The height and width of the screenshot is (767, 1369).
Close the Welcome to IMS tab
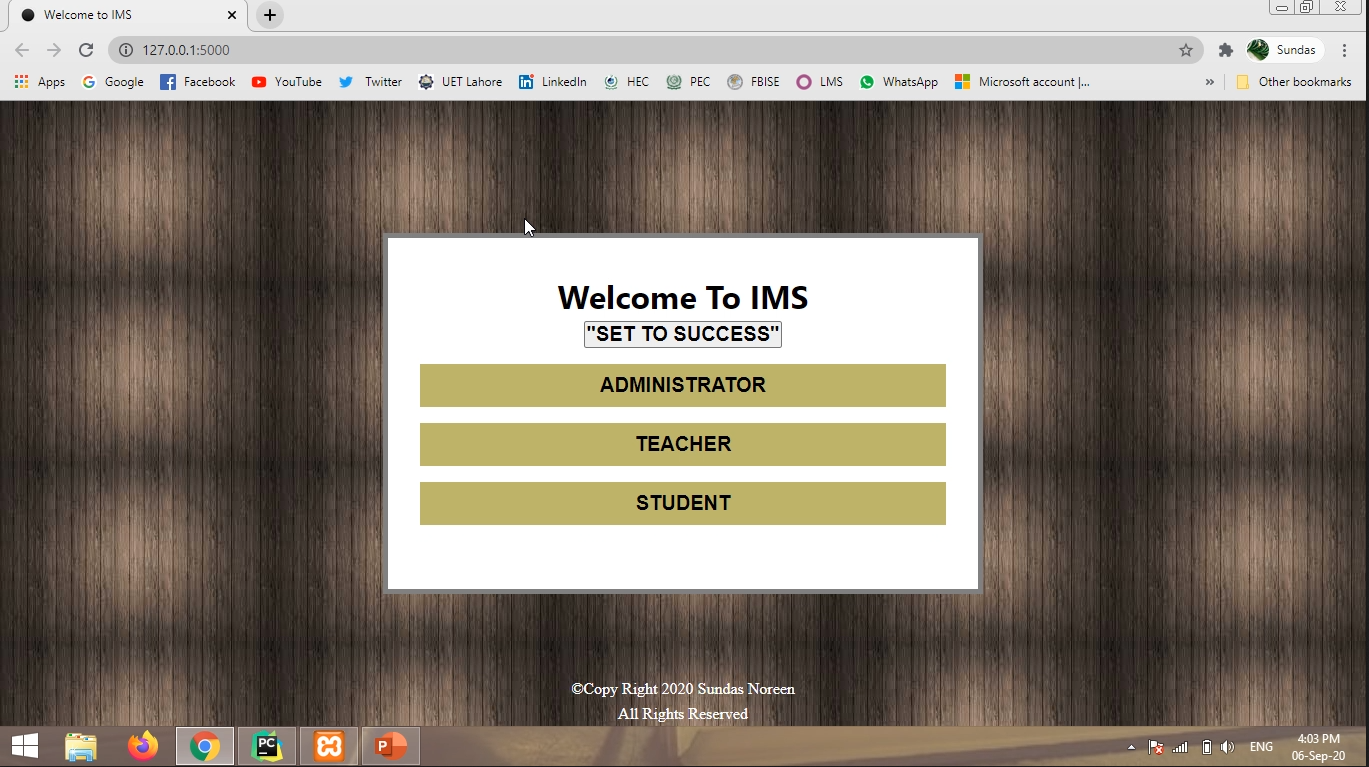(231, 15)
